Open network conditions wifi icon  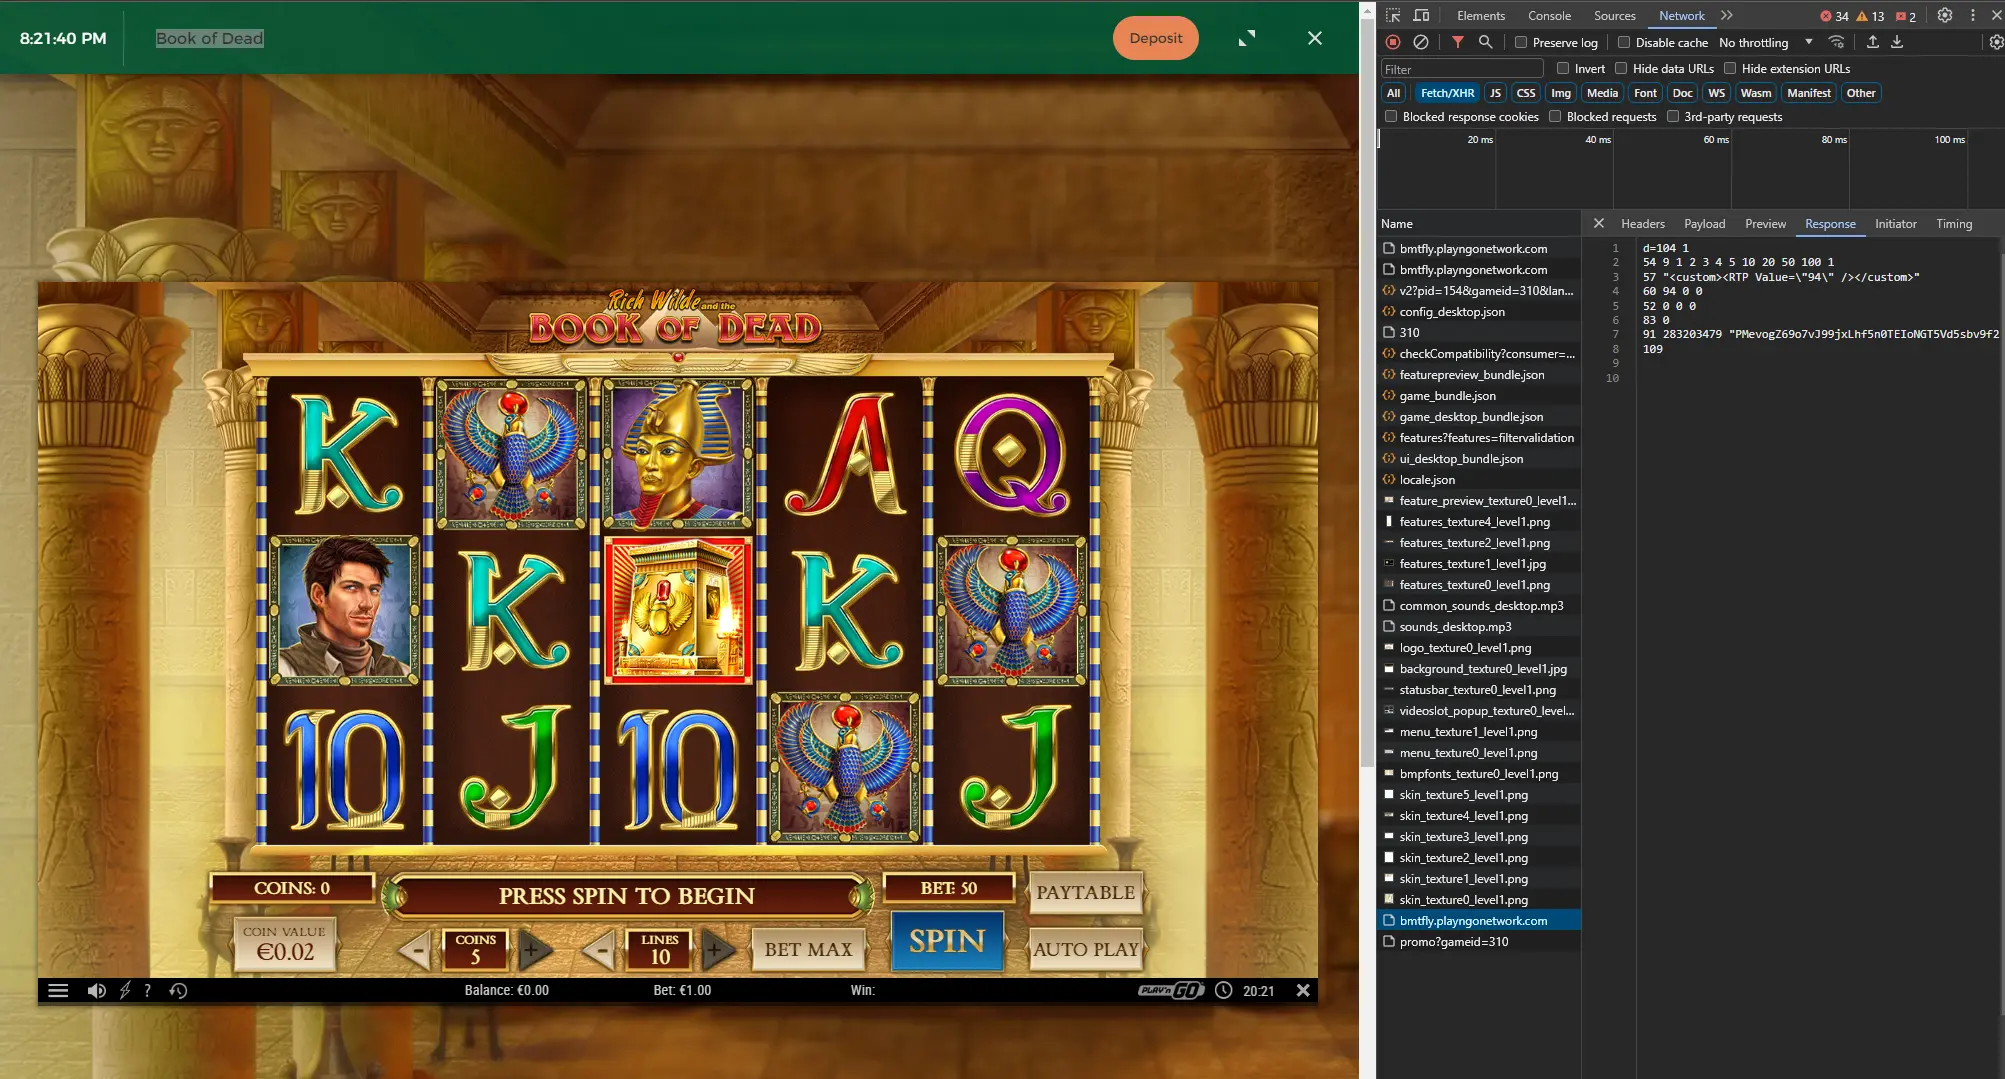(x=1836, y=42)
